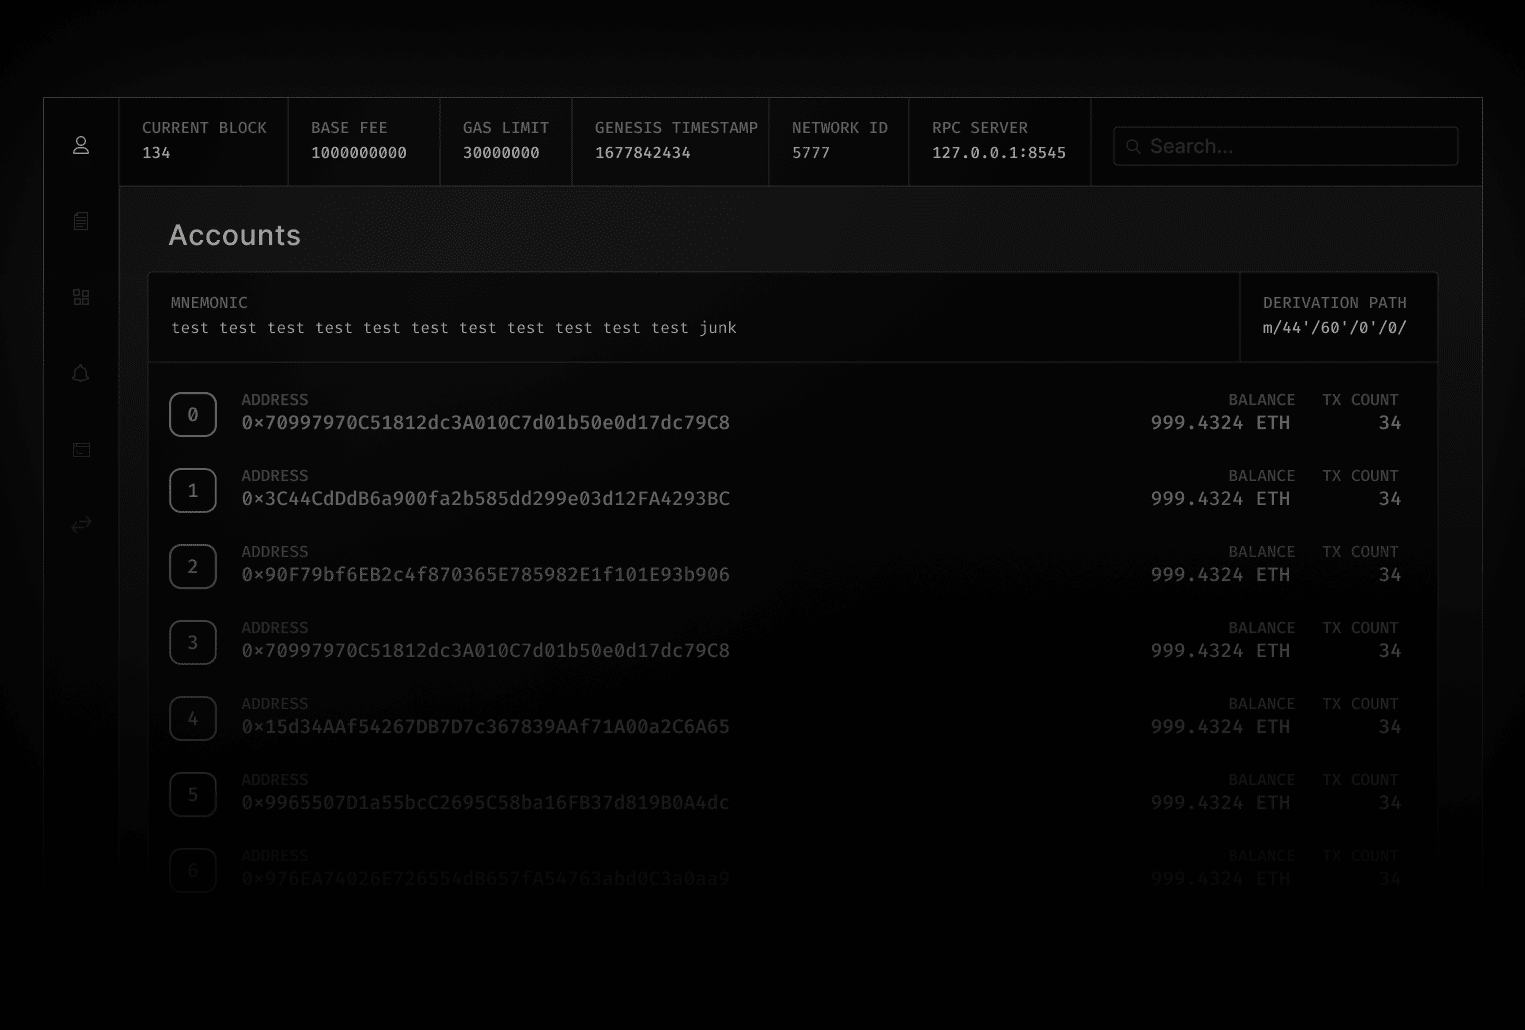This screenshot has width=1525, height=1030.
Task: Click address starting 0x3C44CdDd
Action: point(485,499)
